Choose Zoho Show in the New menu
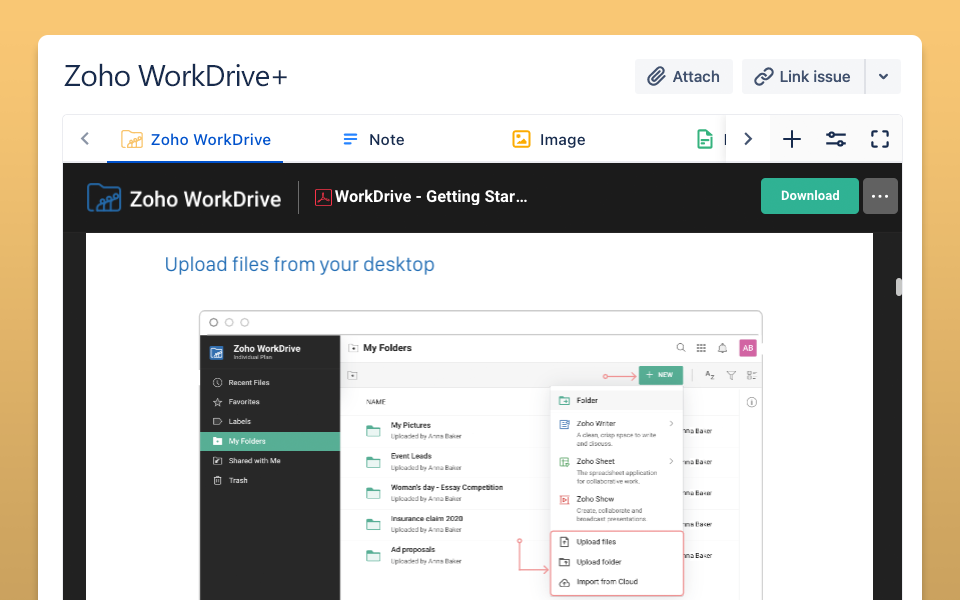This screenshot has width=960, height=600. [x=617, y=508]
